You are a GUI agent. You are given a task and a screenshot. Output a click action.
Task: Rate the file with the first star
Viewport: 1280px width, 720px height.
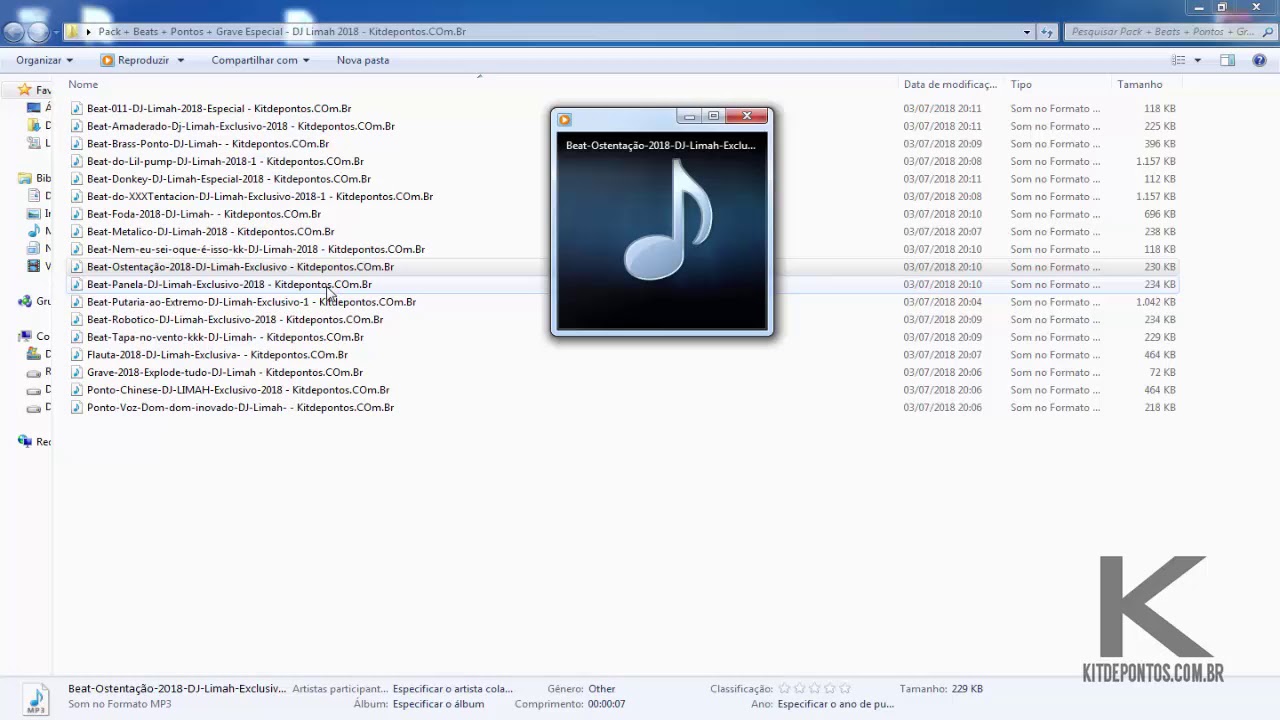pos(785,689)
